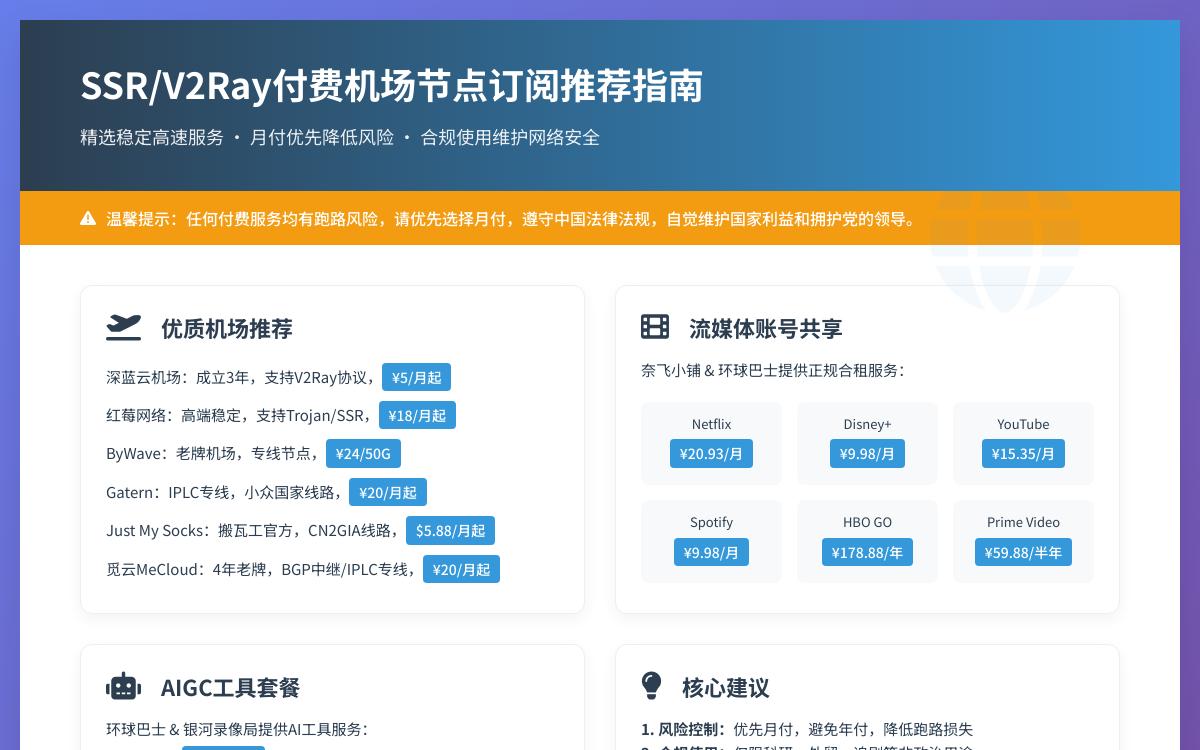Click the 风险控制 item under 核心建议
The image size is (1200, 750).
(x=807, y=729)
